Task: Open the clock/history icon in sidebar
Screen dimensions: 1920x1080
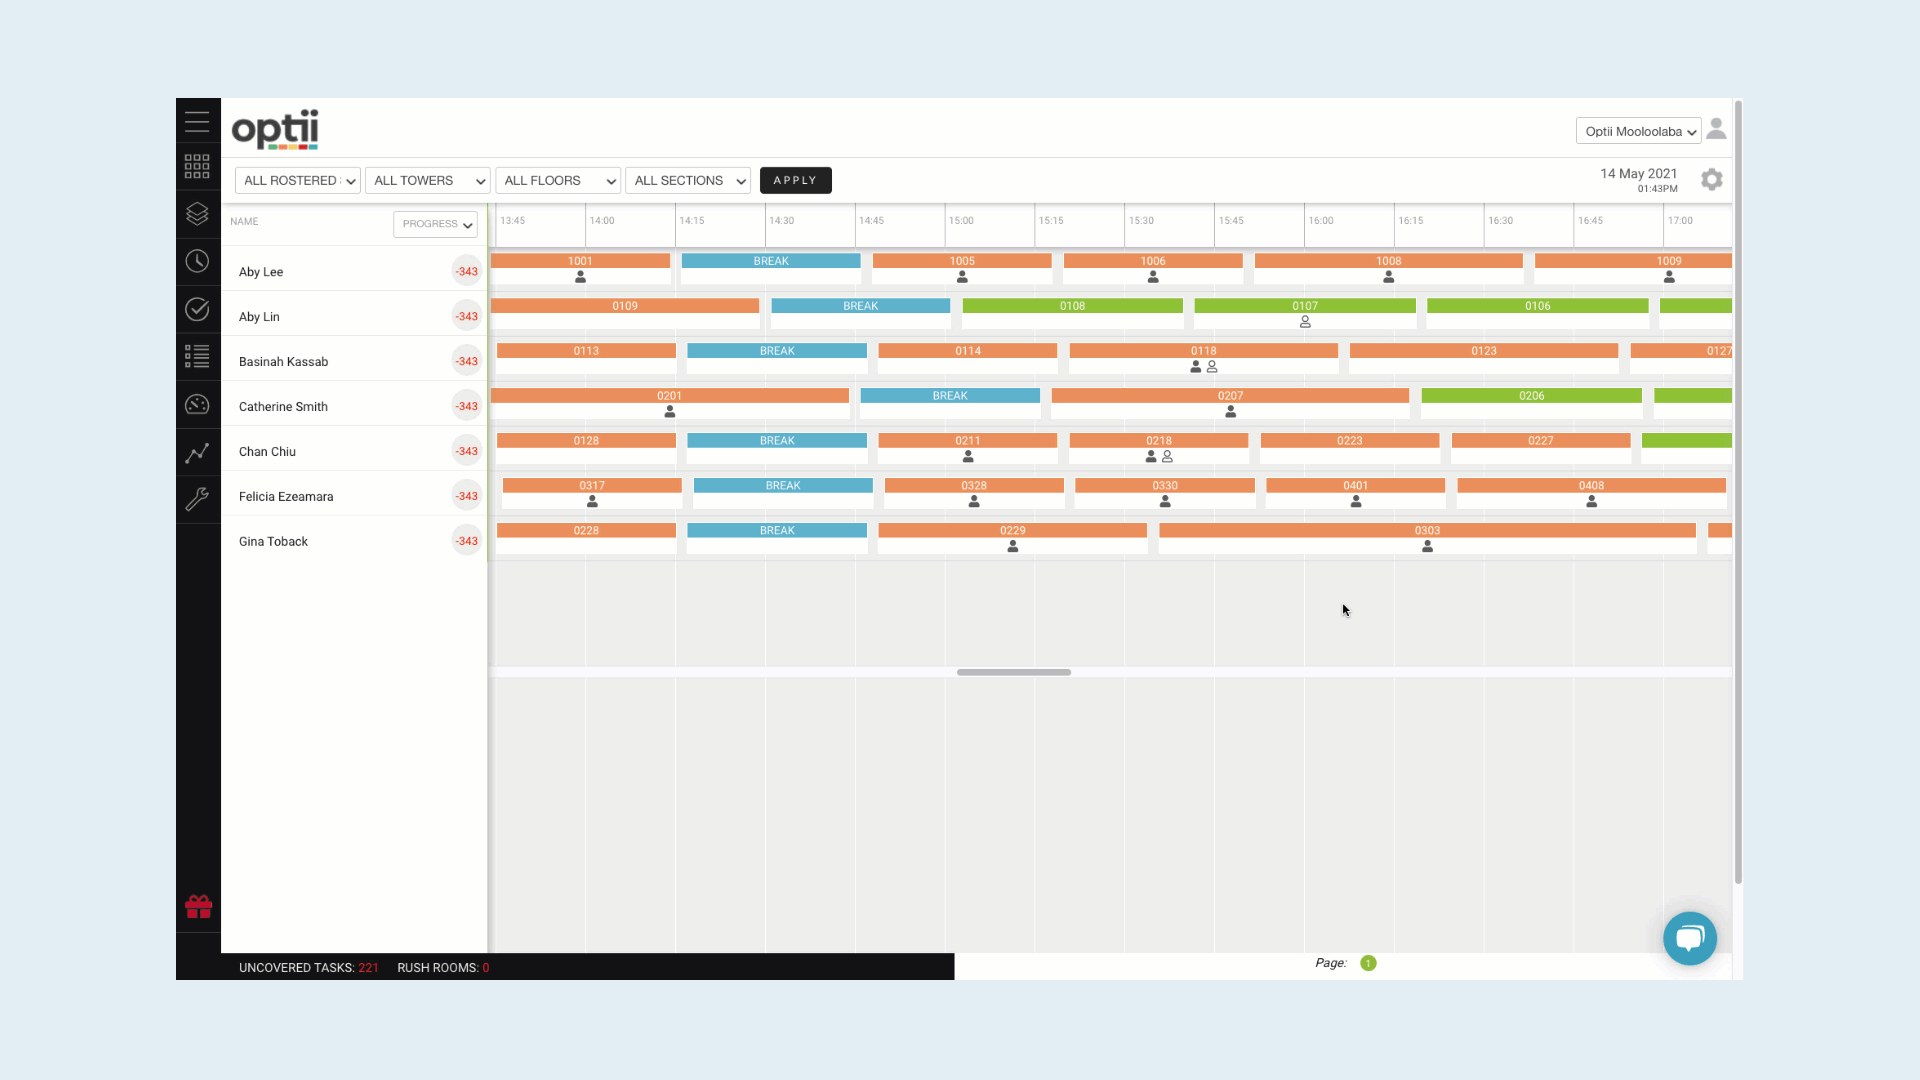Action: tap(198, 261)
